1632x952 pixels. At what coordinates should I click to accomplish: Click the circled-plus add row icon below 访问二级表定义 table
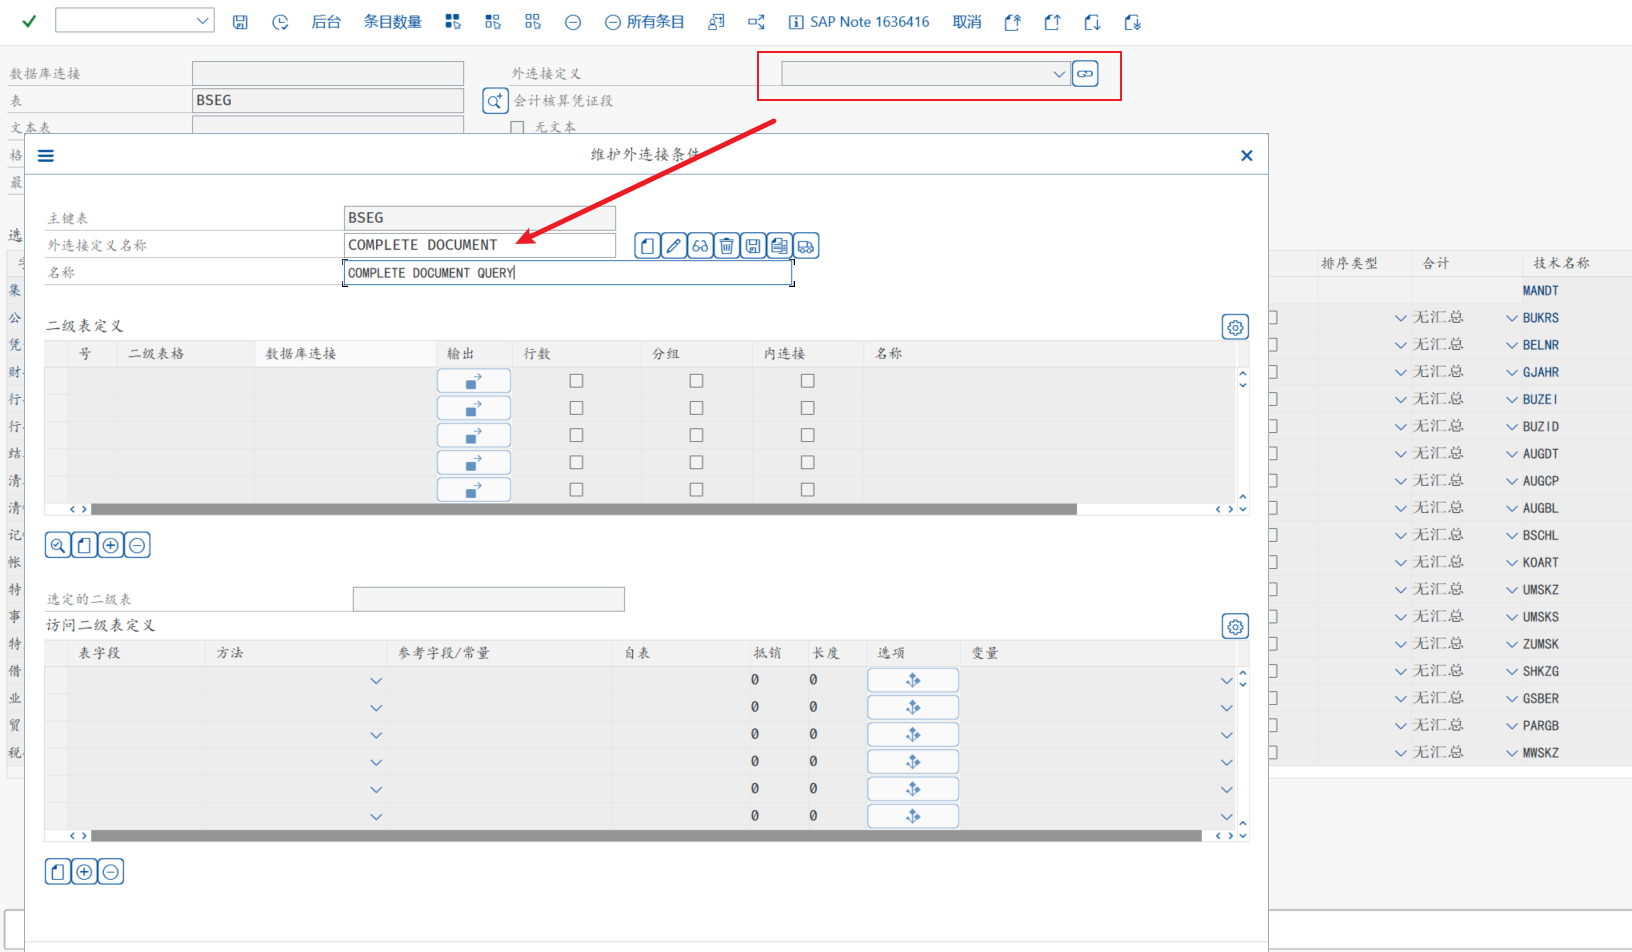tap(84, 872)
